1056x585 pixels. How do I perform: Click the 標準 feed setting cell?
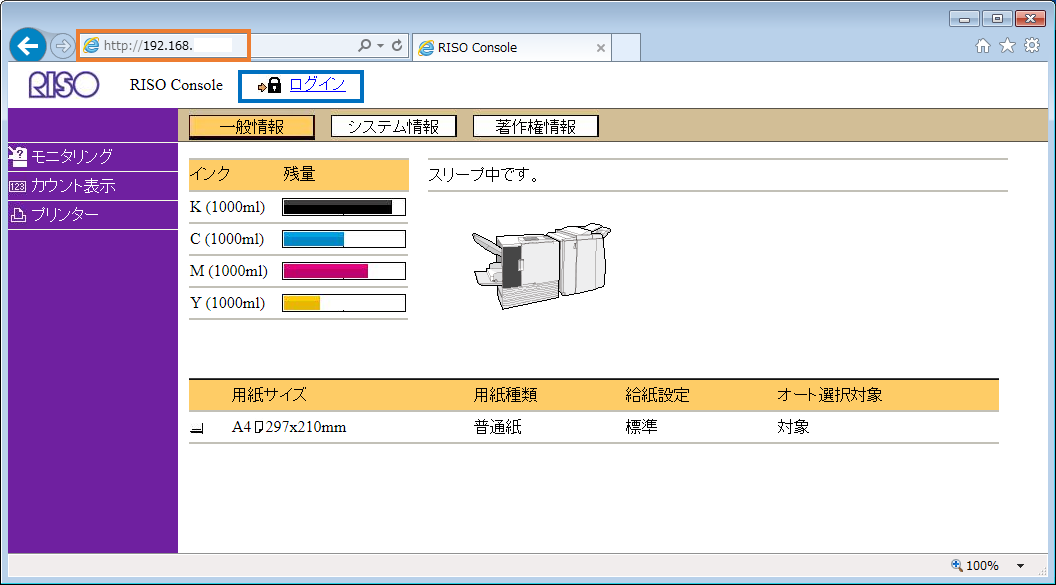point(641,427)
